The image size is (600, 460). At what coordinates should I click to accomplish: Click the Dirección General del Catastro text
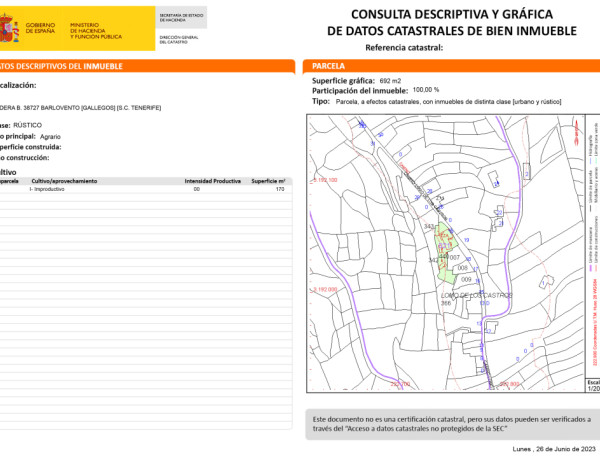[180, 38]
